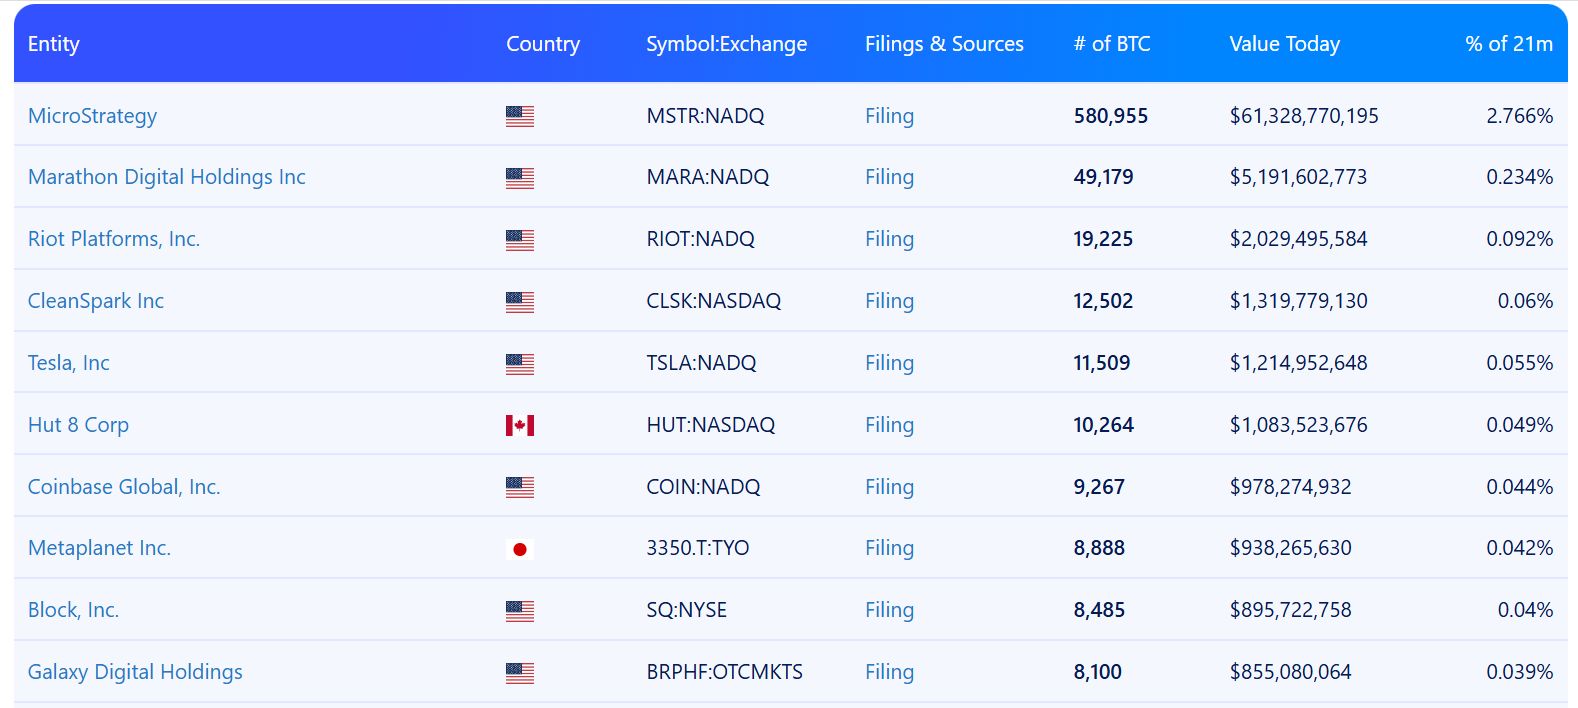The height and width of the screenshot is (708, 1578).
Task: Click the US flag next to Galaxy Digital Holdings
Action: click(x=520, y=672)
